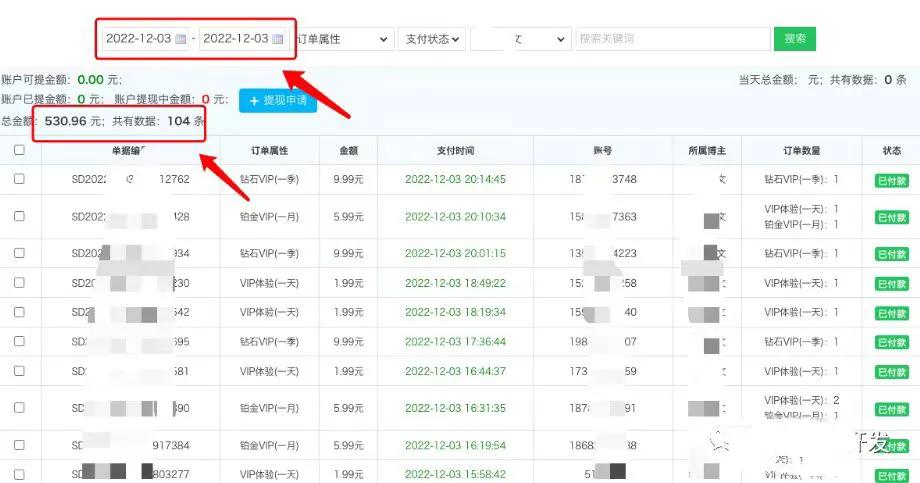Check the row paid at 16:31:35
This screenshot has width=920, height=483.
click(x=19, y=407)
